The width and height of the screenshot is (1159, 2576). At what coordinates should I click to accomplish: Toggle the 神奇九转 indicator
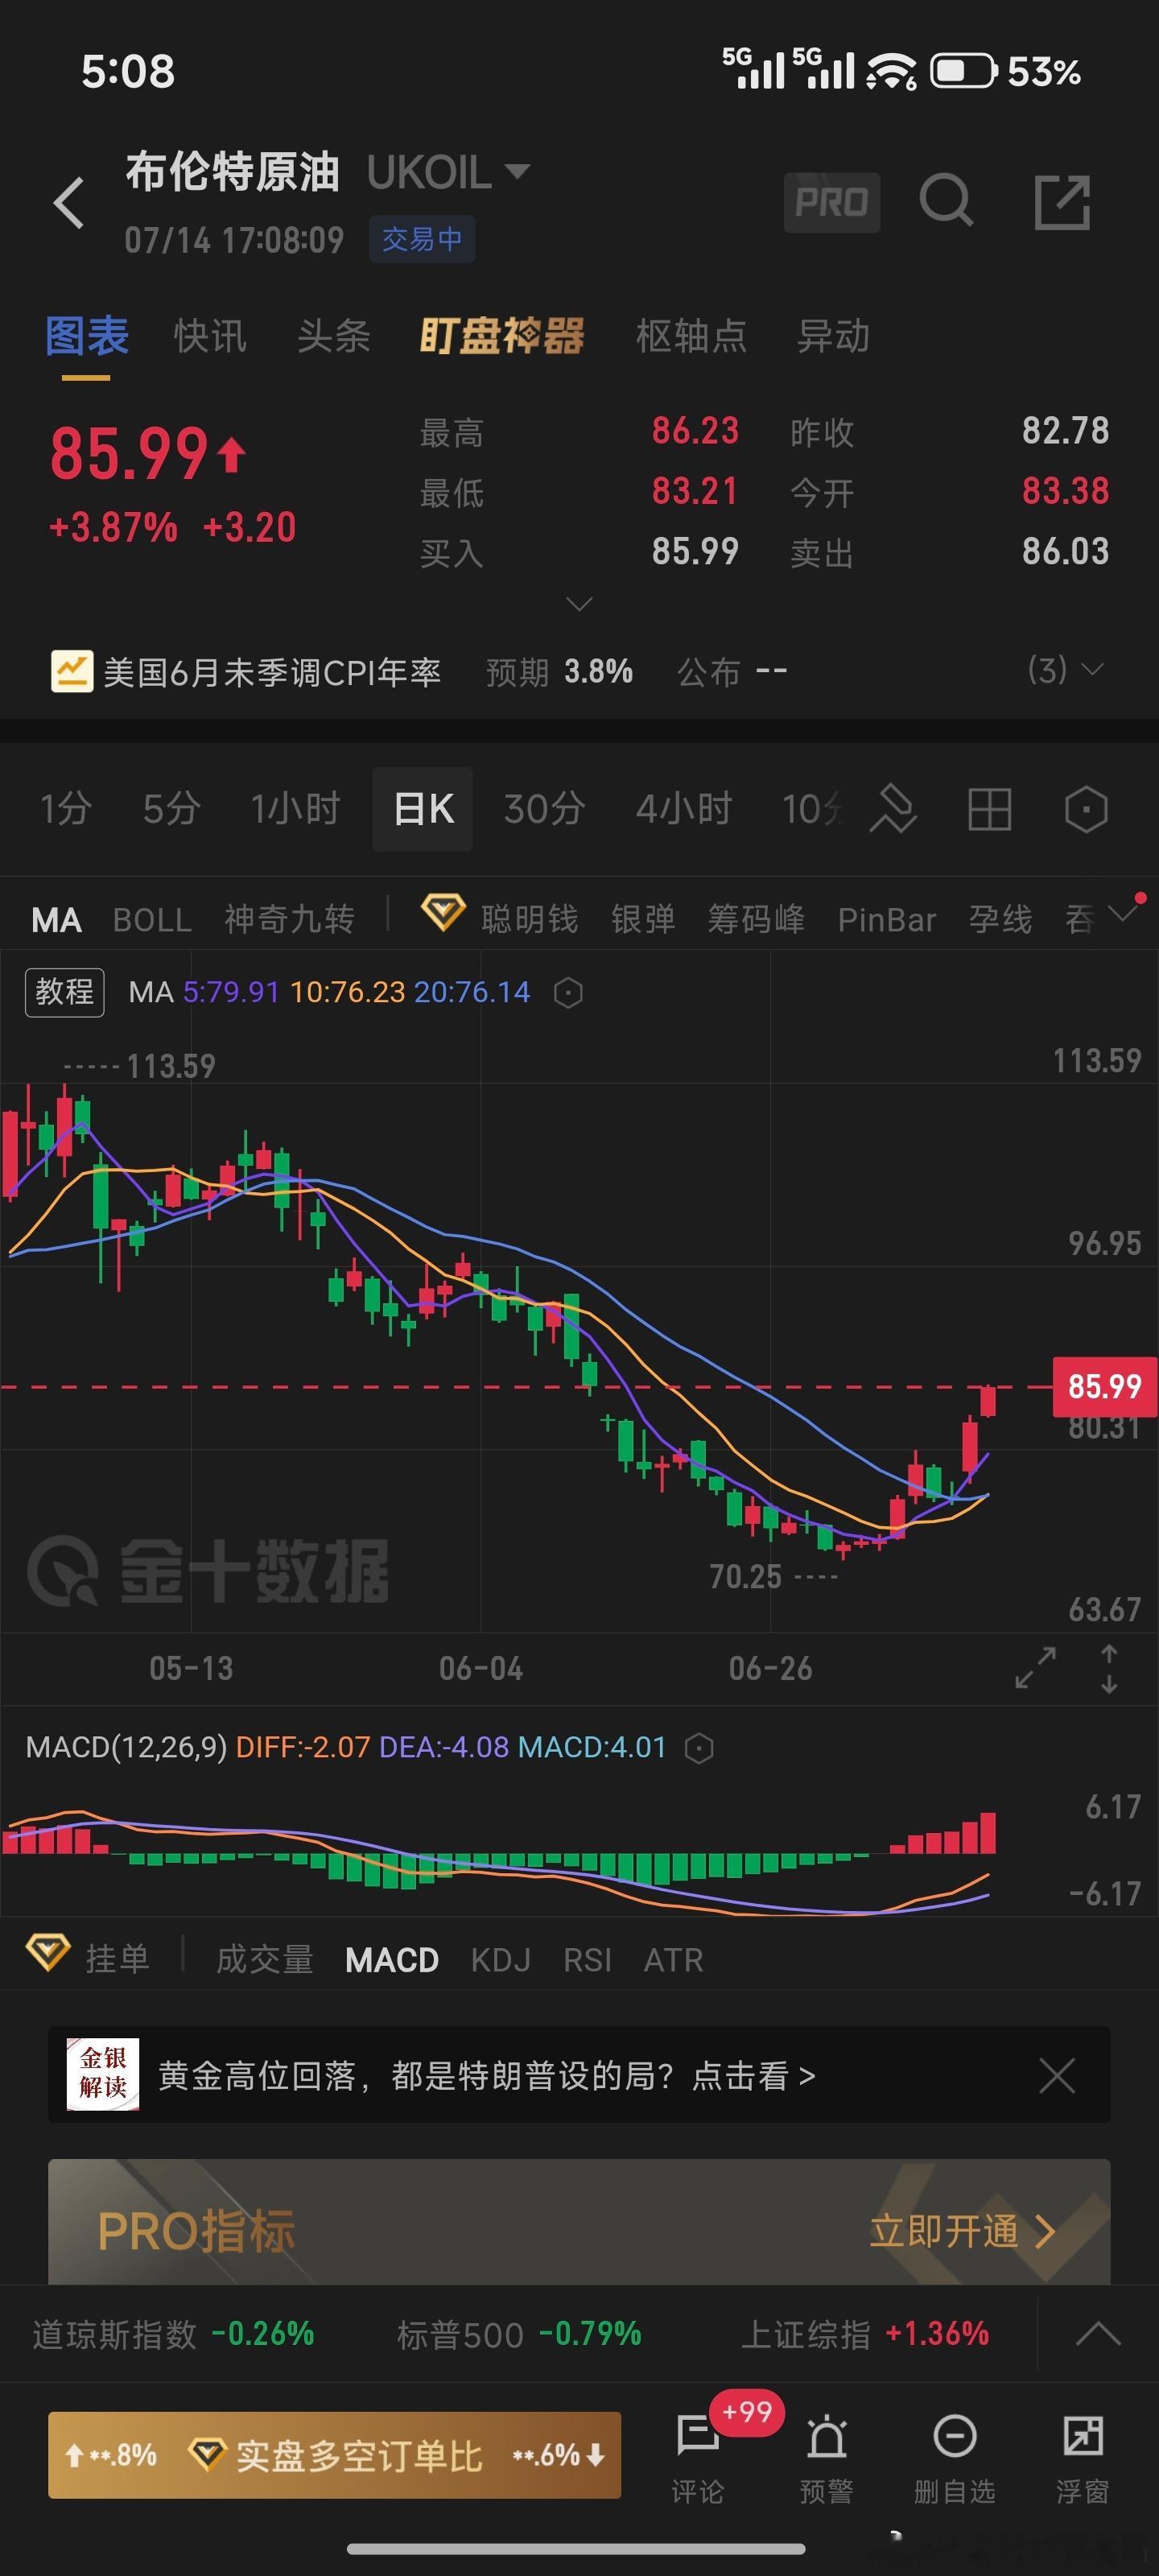[289, 920]
